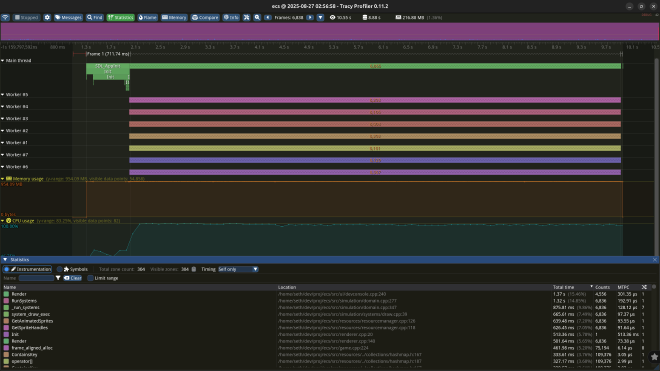
Task: Open the Flame graph view
Action: [x=147, y=17]
